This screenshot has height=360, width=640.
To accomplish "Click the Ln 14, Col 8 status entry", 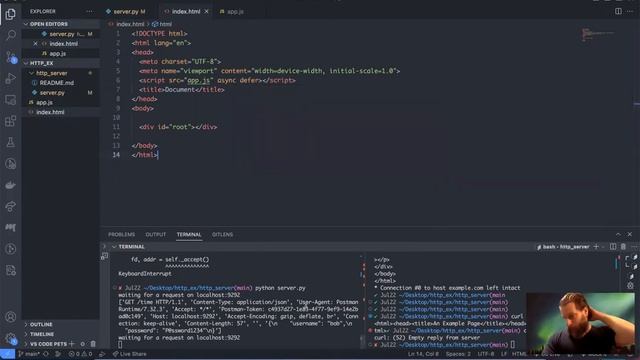I will click(423, 354).
